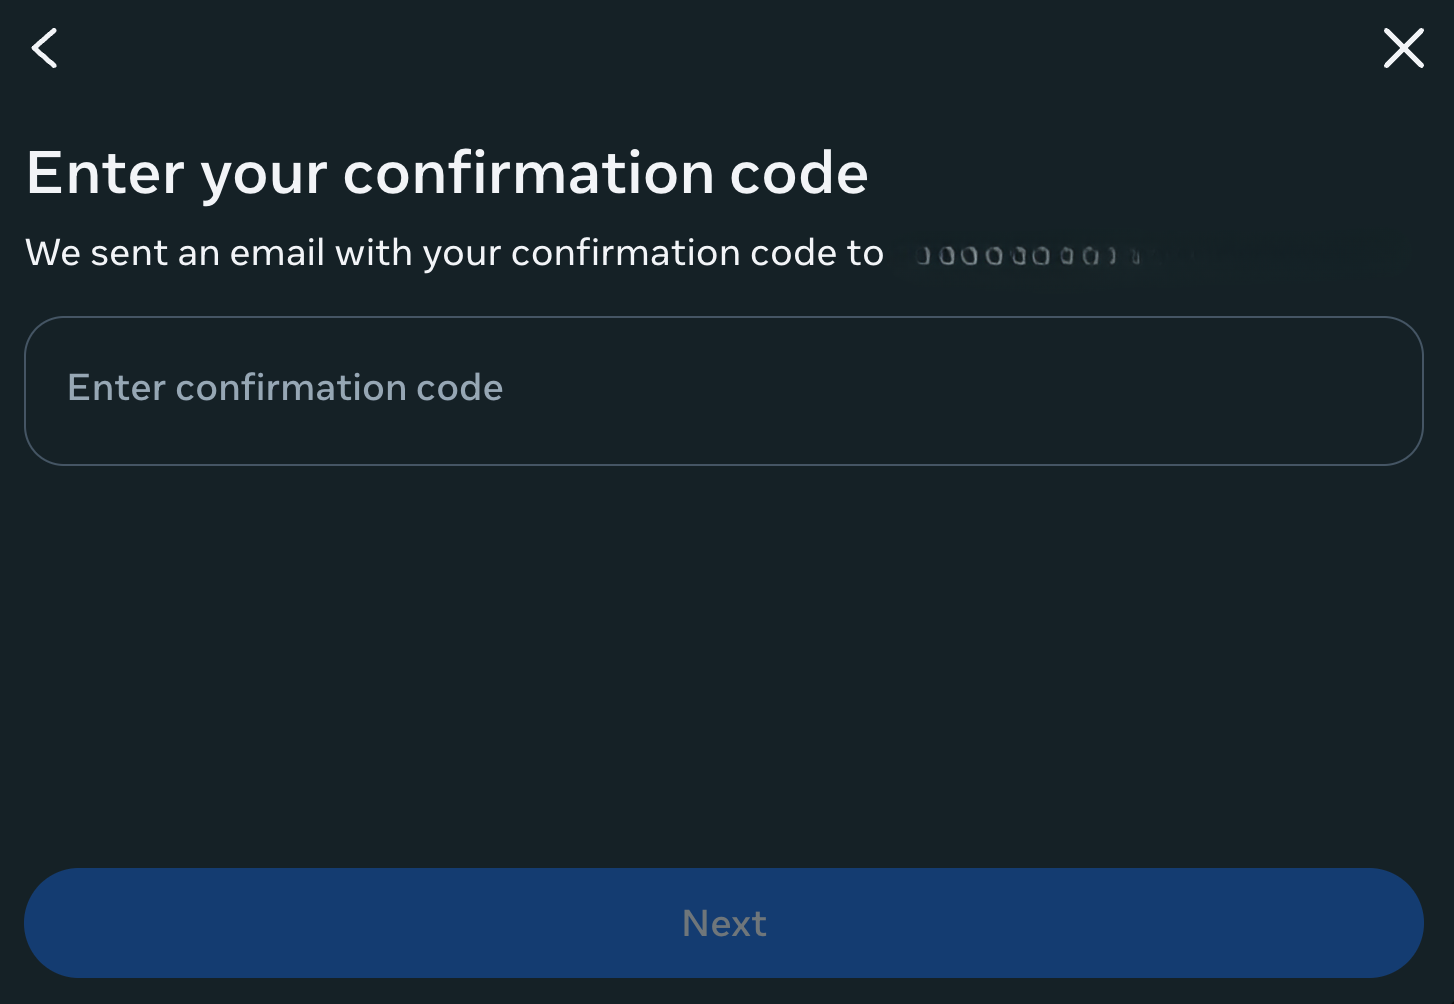Viewport: 1454px width, 1004px height.
Task: Select the back navigation chevron
Action: [44, 48]
